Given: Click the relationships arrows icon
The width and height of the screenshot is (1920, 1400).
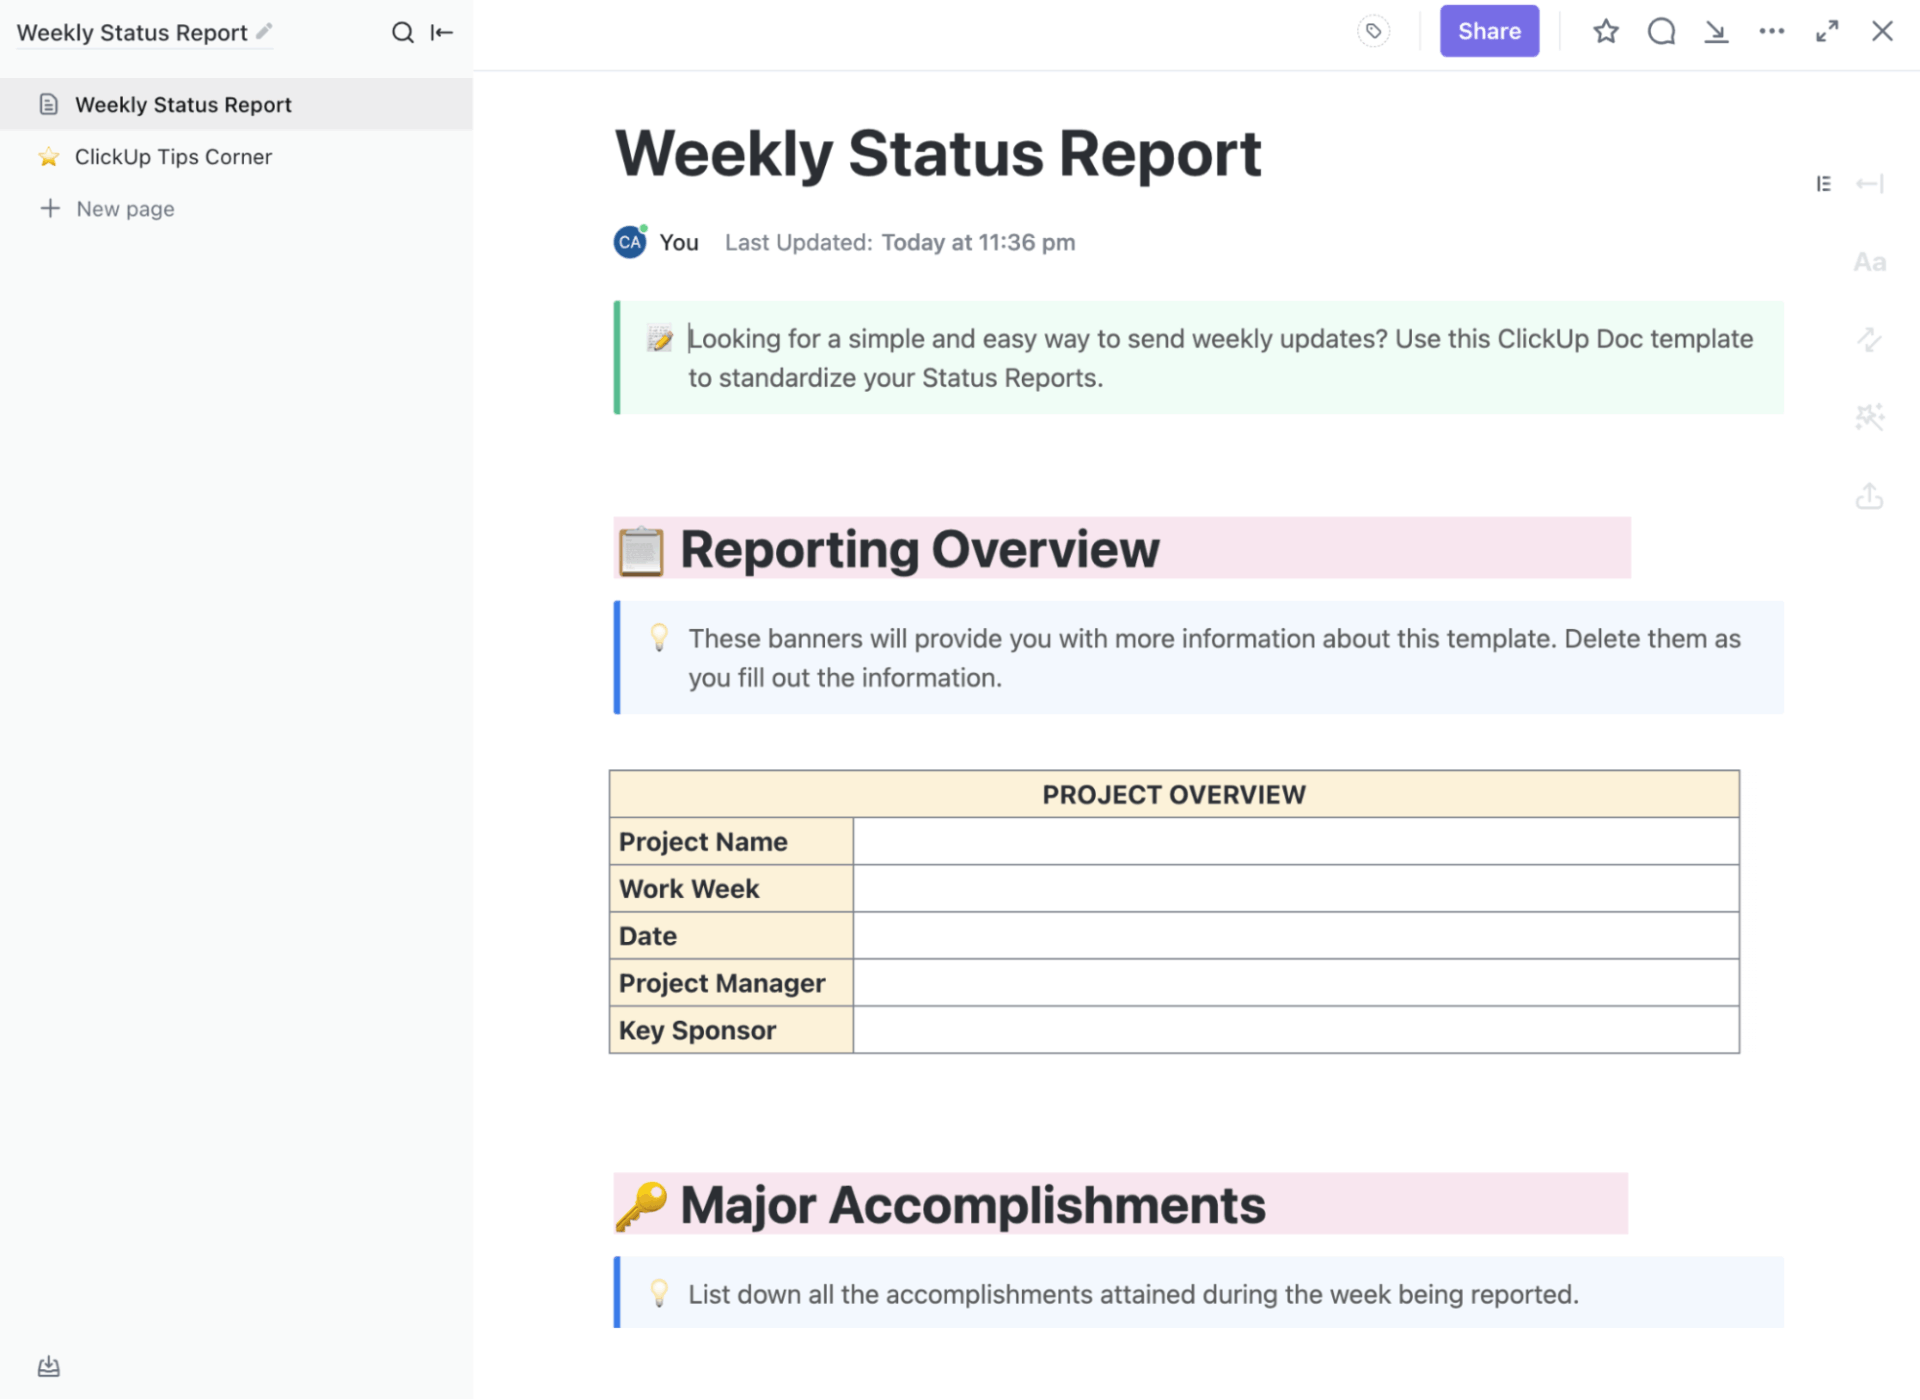Looking at the screenshot, I should [x=1869, y=340].
